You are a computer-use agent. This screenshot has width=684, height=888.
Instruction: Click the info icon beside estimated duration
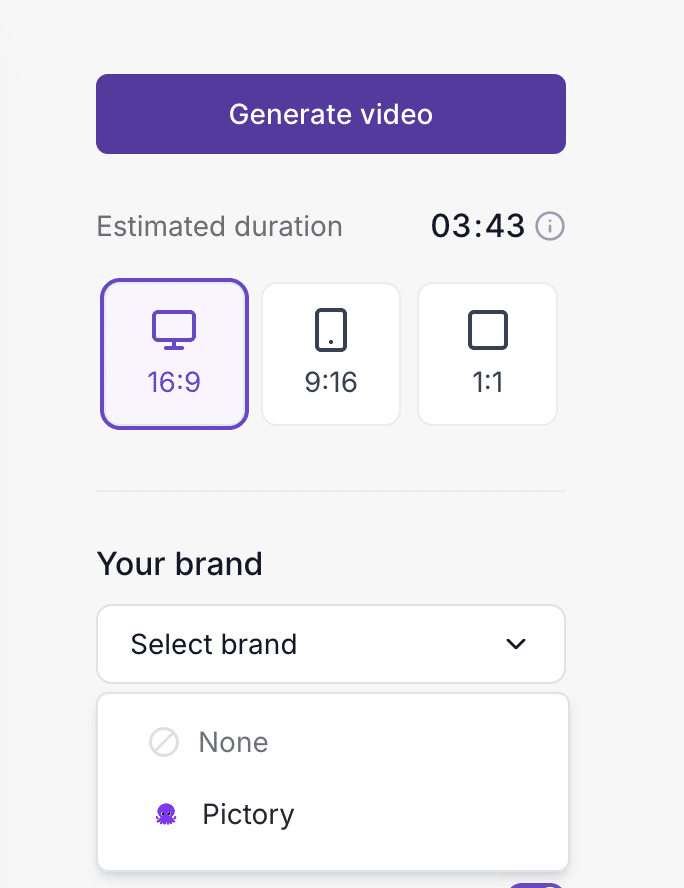pyautogui.click(x=550, y=227)
